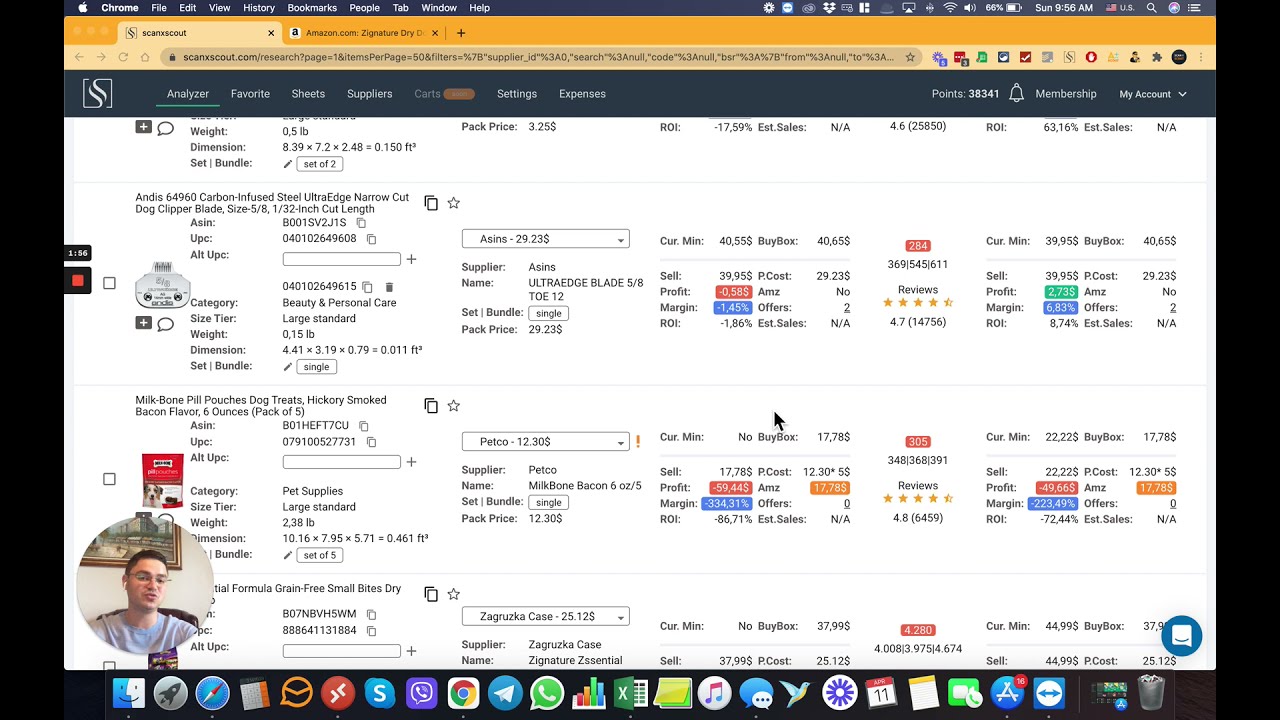
Task: Copy ASIN B001SV2J1S
Action: (362, 223)
